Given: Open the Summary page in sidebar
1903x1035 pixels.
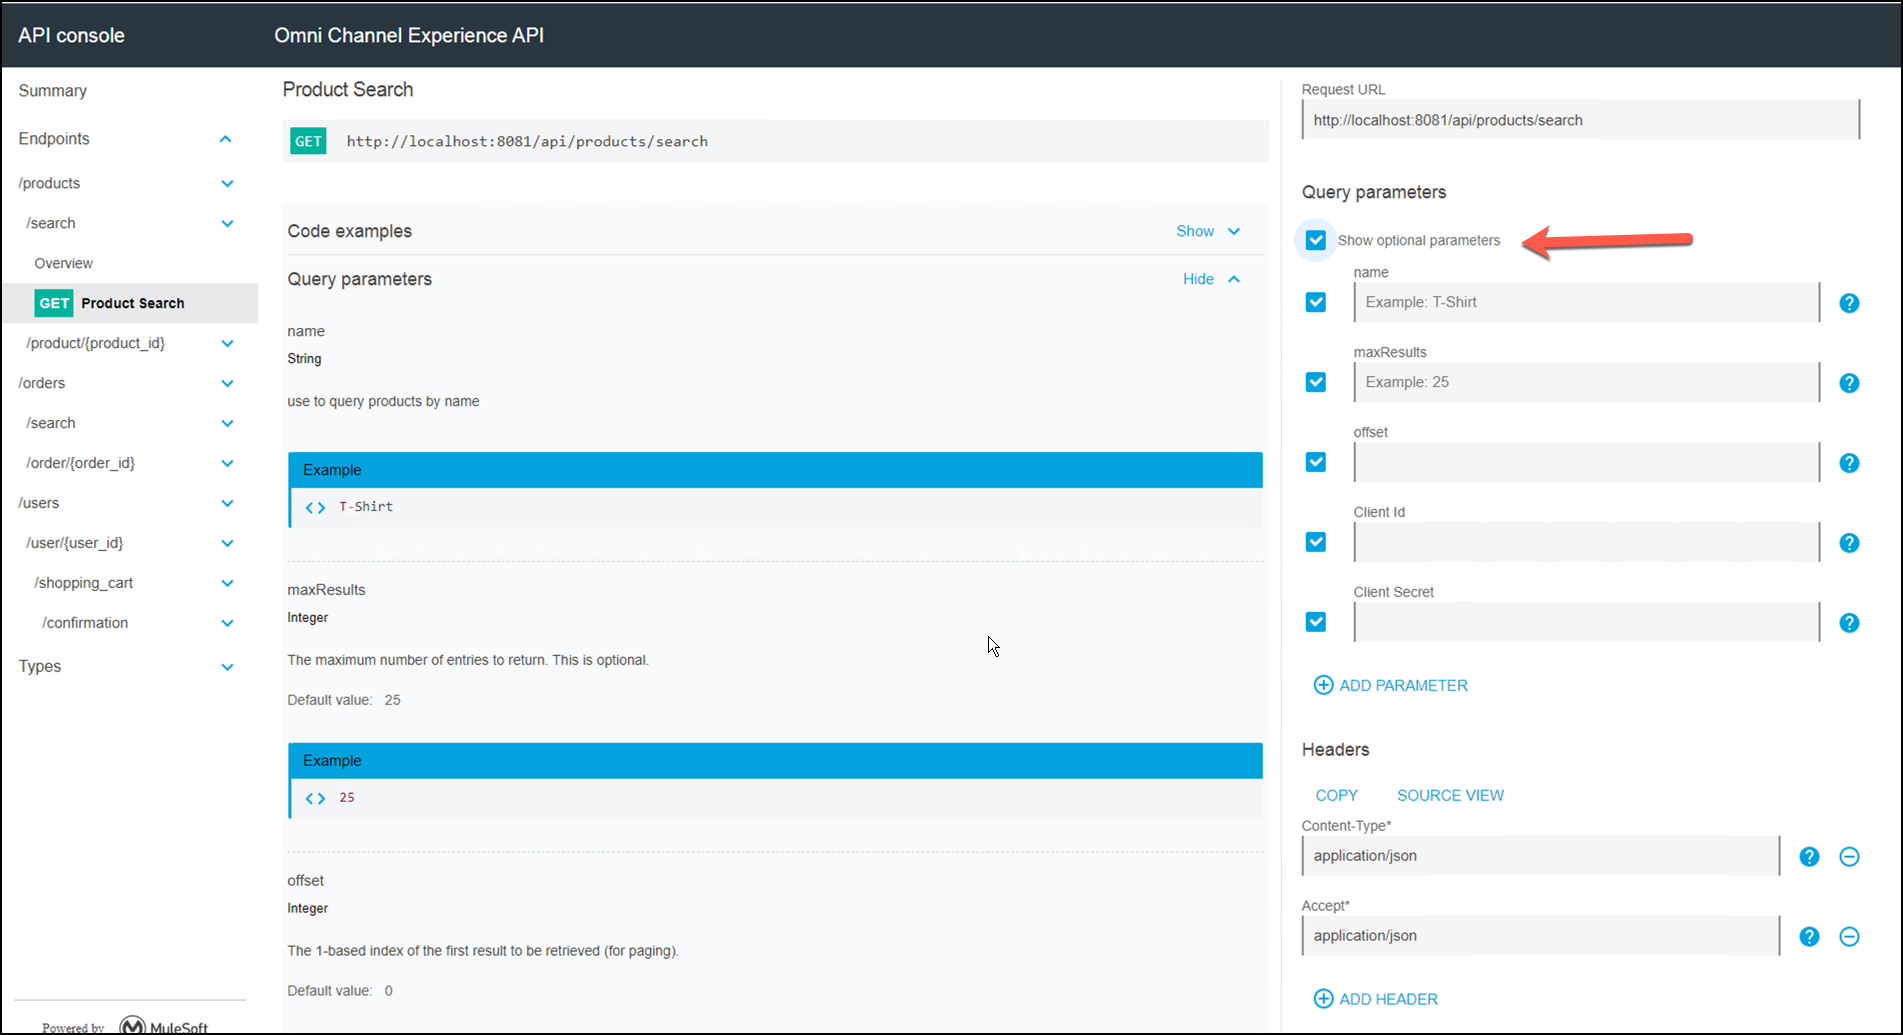Looking at the screenshot, I should pyautogui.click(x=53, y=91).
